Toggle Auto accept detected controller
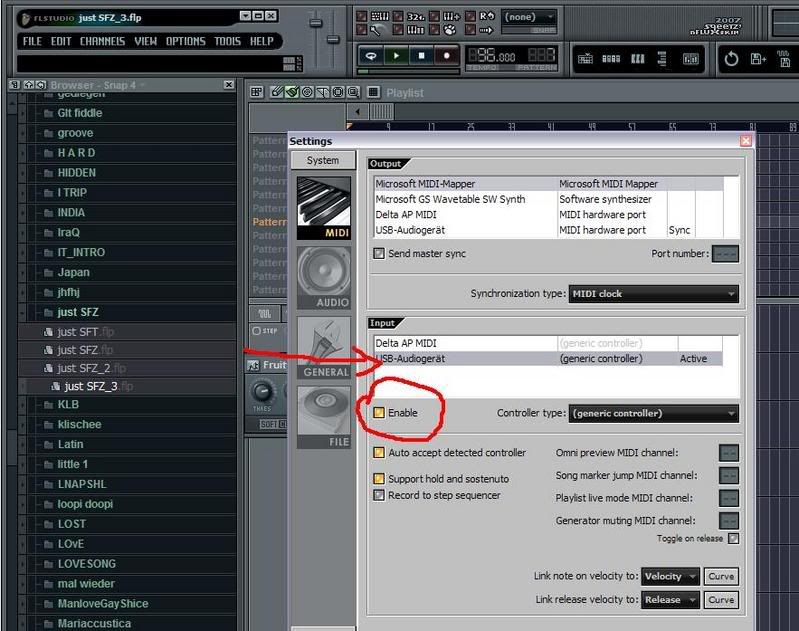Image resolution: width=799 pixels, height=631 pixels. (379, 453)
